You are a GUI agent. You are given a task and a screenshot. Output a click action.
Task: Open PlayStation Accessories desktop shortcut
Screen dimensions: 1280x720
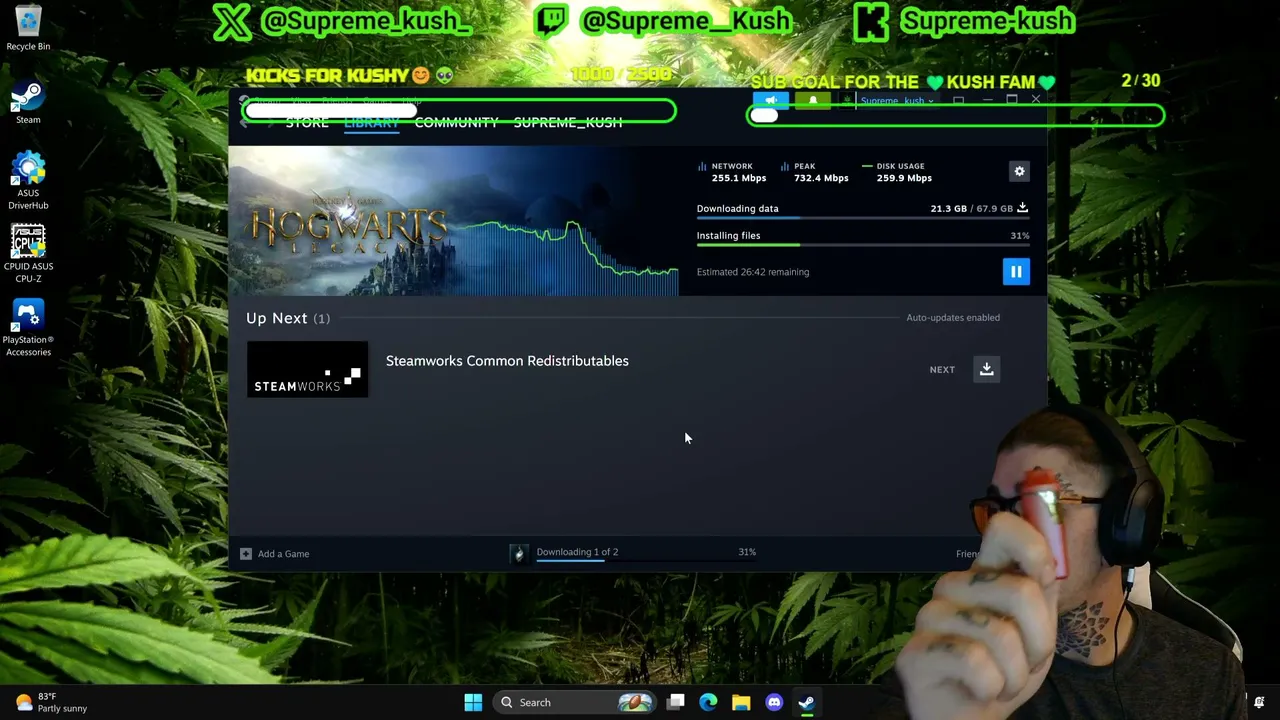[28, 327]
